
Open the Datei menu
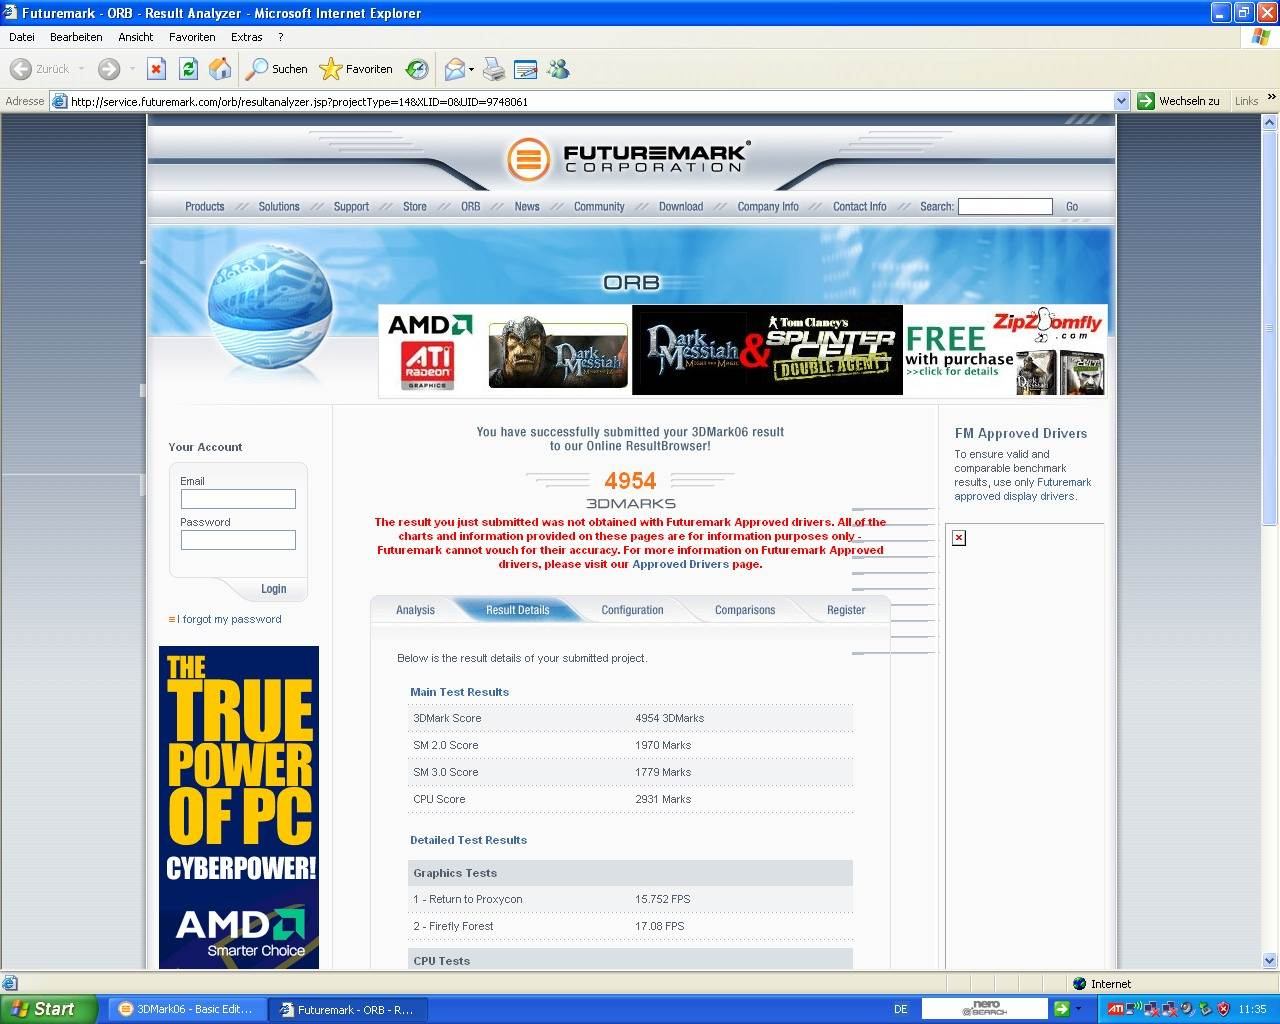point(21,37)
